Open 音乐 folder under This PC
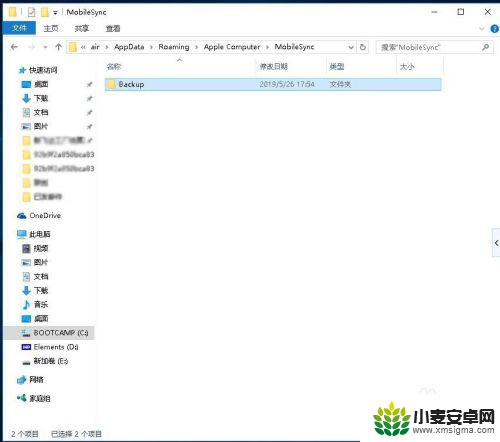 41,304
